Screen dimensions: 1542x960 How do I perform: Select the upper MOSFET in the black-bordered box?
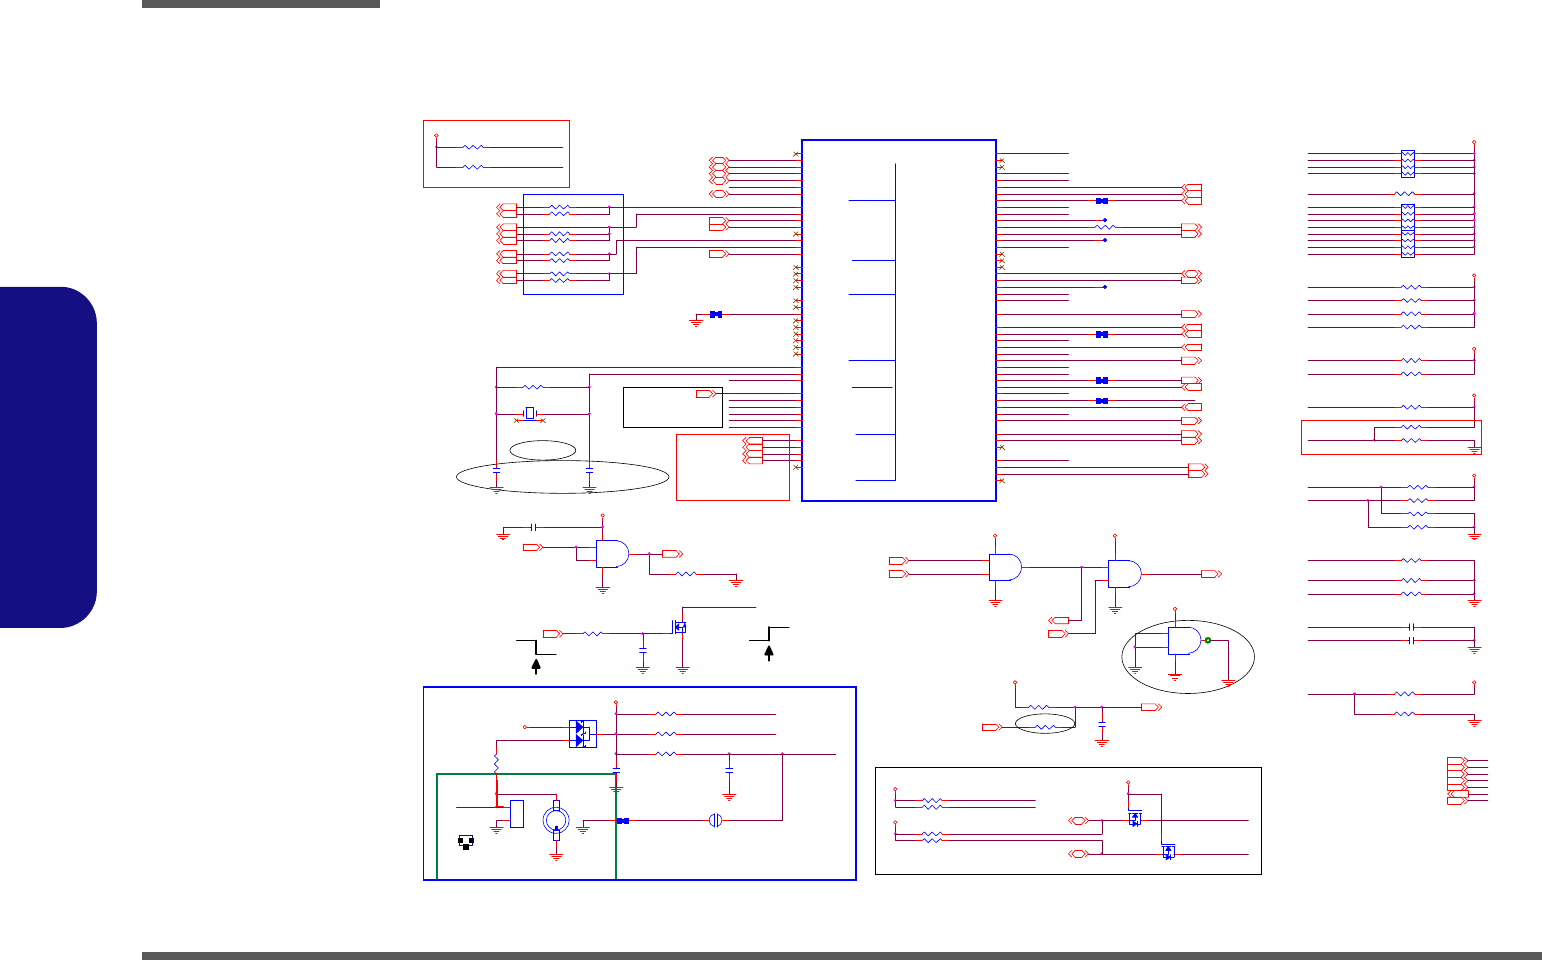click(x=1135, y=818)
